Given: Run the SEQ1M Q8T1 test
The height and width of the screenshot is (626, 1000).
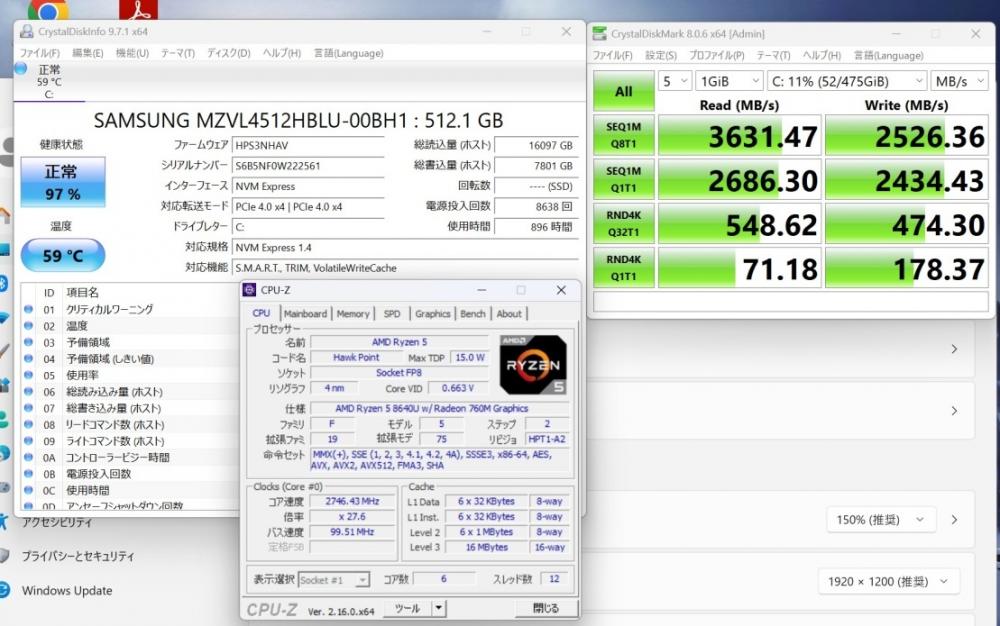Looking at the screenshot, I should tap(624, 135).
